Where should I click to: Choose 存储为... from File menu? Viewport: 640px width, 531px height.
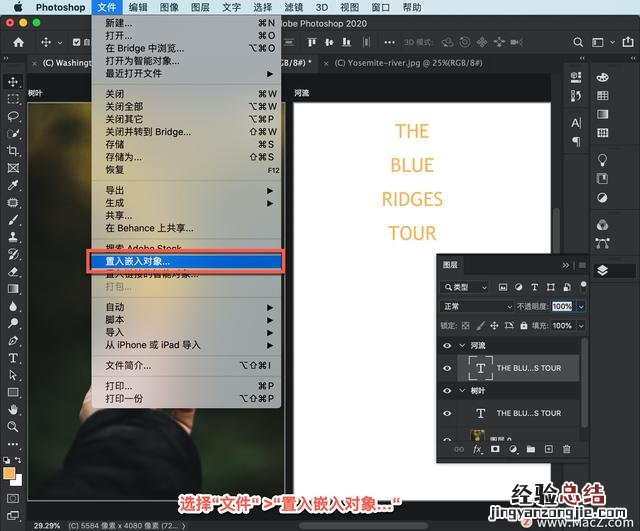click(187, 157)
